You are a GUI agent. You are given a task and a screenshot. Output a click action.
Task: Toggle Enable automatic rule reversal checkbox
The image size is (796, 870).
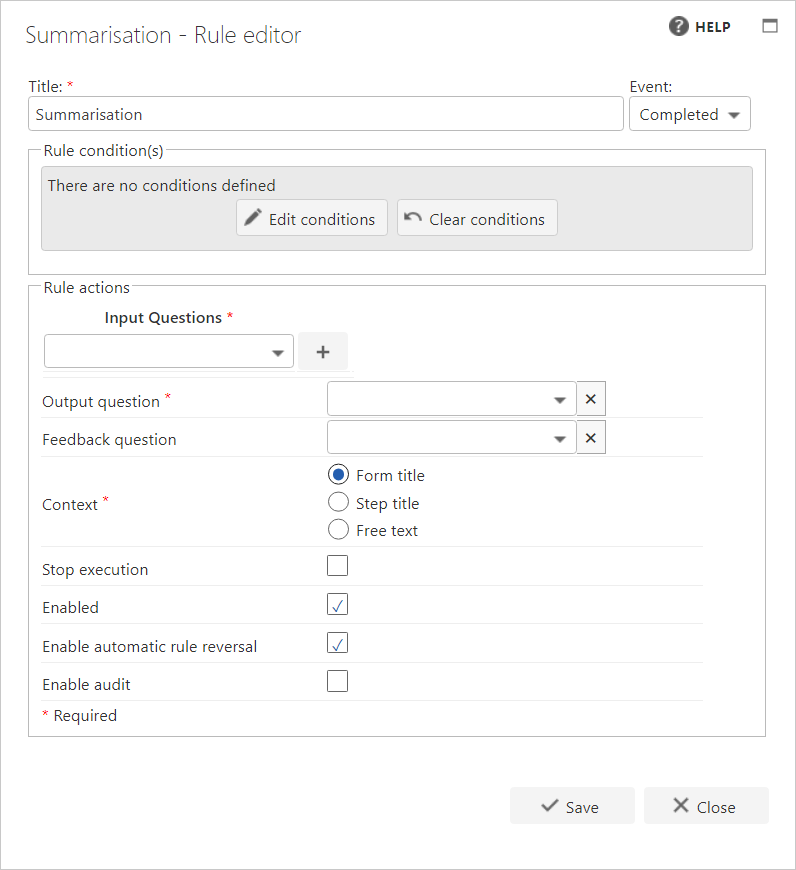click(x=337, y=643)
